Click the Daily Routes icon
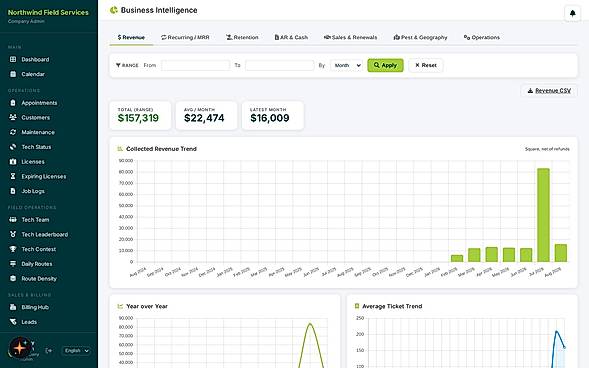Viewport: 589px width, 368px height. 13,264
